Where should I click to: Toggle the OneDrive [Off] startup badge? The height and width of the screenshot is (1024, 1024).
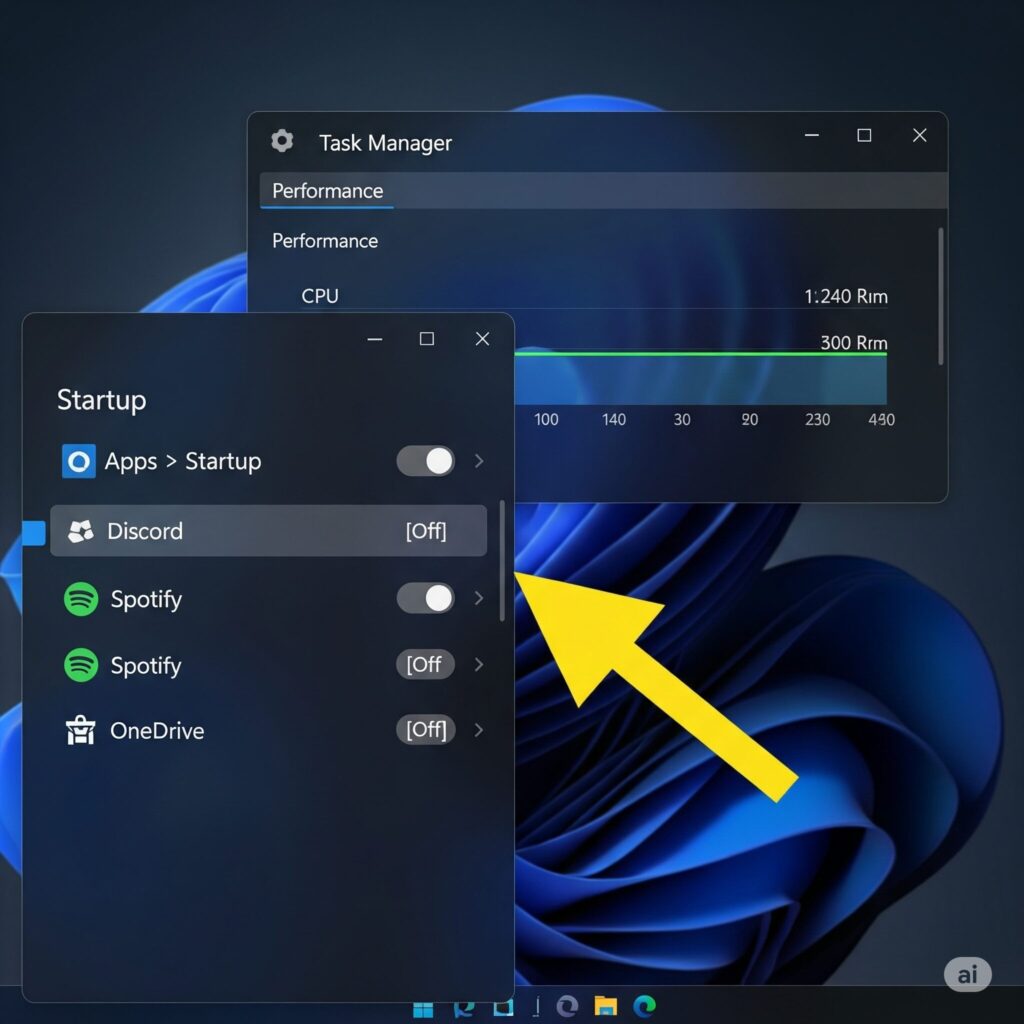(x=426, y=730)
